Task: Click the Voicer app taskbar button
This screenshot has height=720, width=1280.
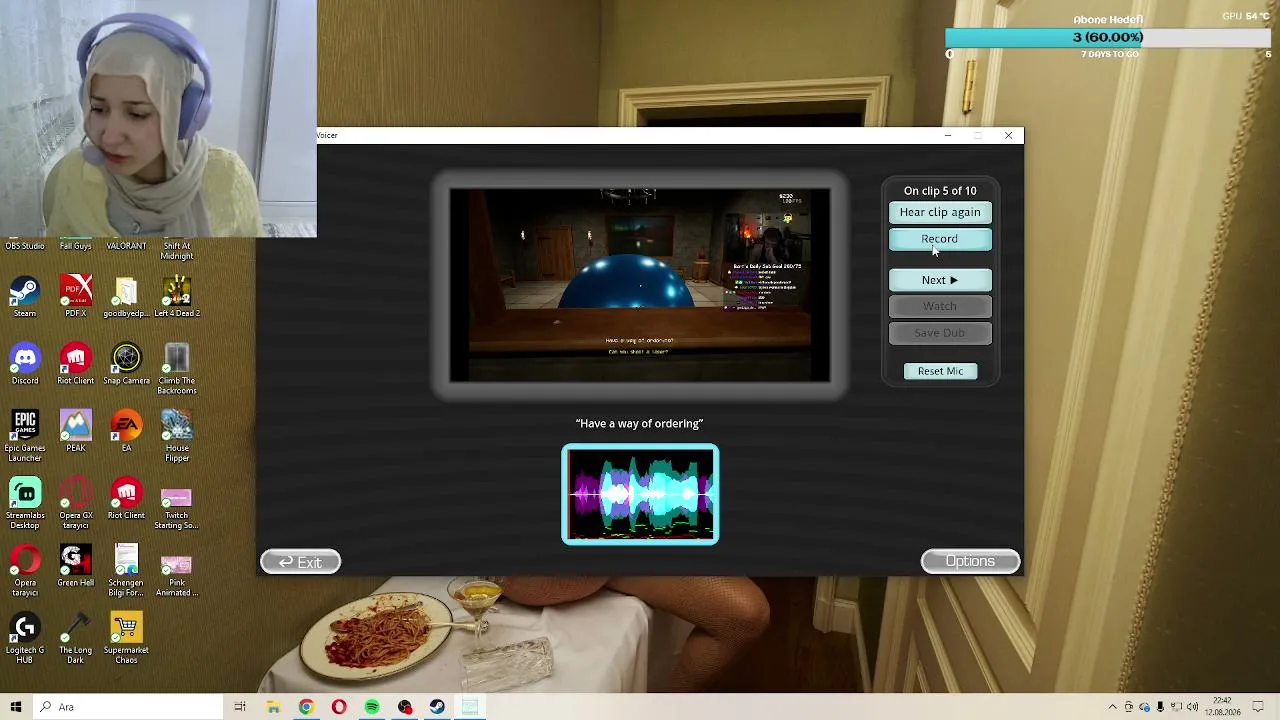Action: tap(470, 707)
